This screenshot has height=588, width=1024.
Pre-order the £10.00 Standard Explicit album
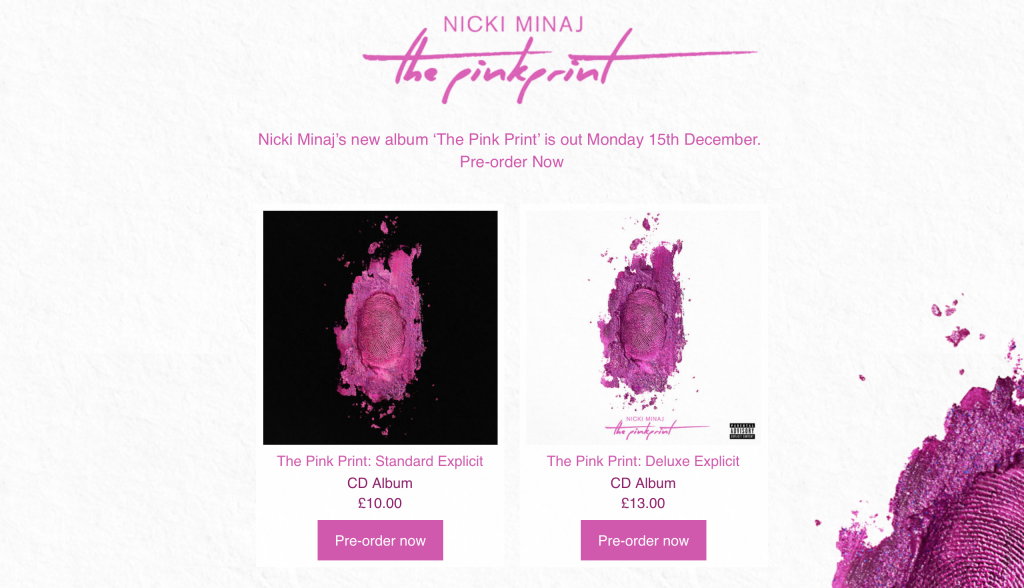[x=380, y=540]
